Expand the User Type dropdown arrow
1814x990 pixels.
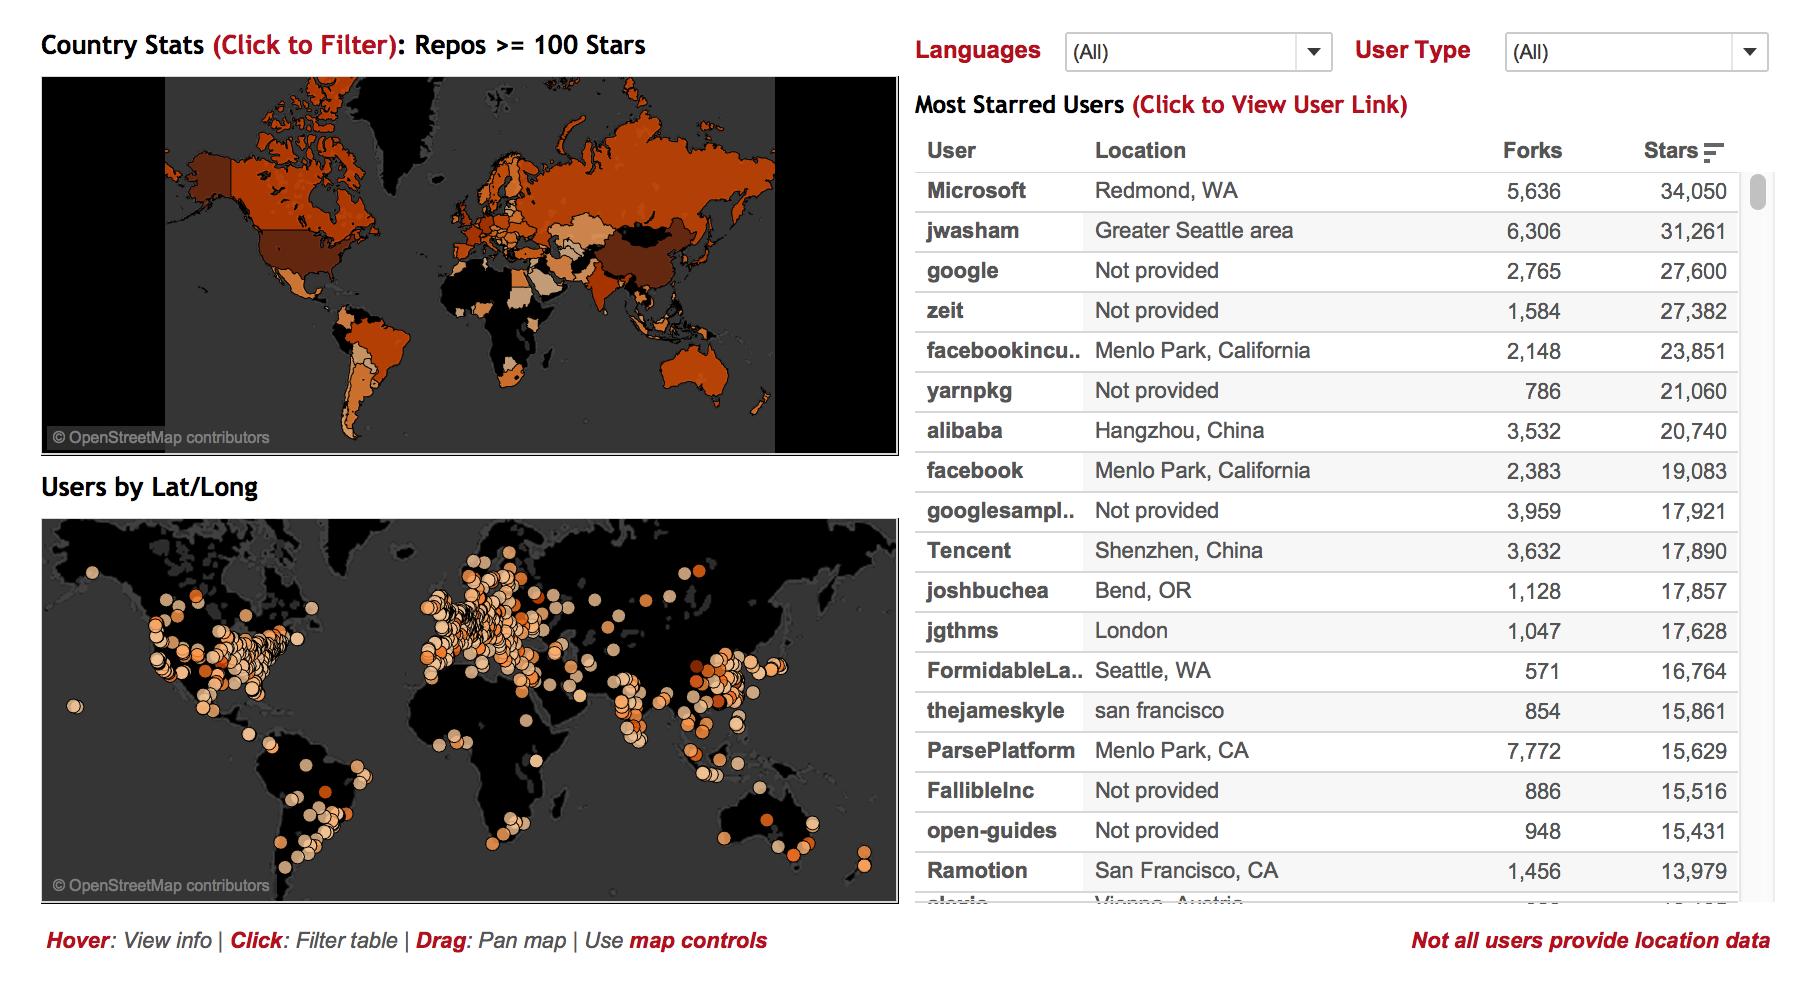point(1750,52)
